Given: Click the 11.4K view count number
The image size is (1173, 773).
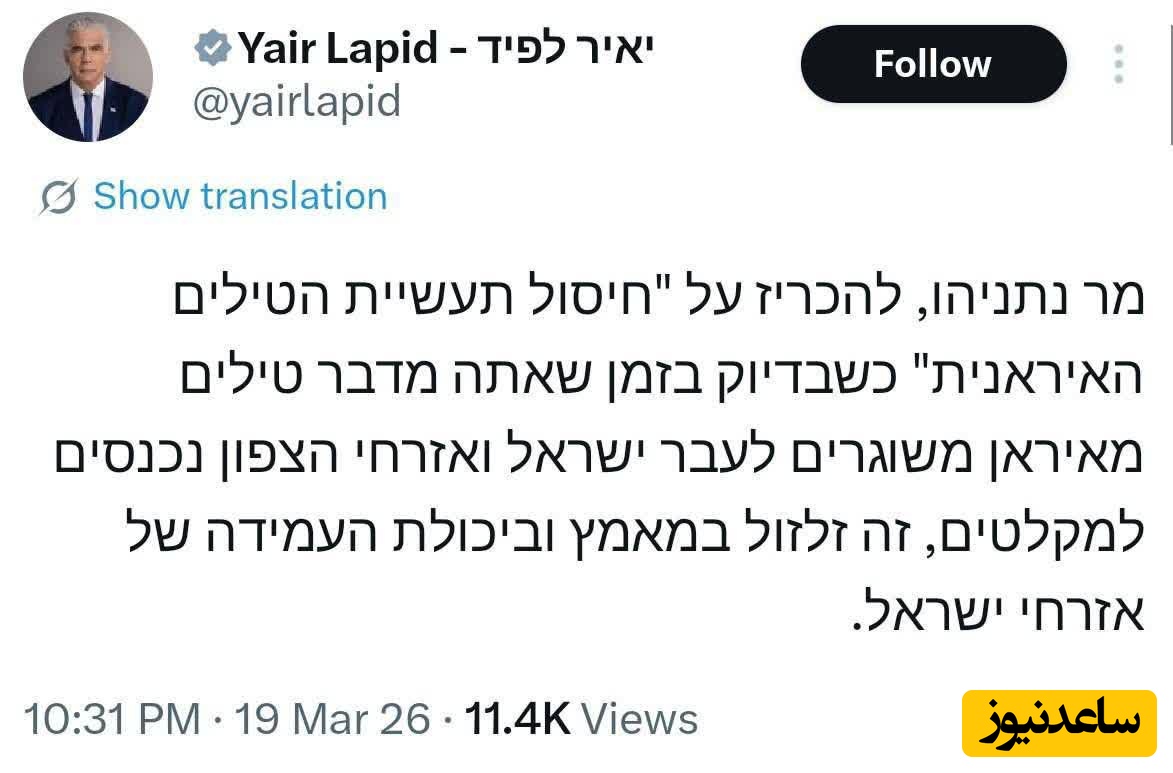Looking at the screenshot, I should click(517, 720).
